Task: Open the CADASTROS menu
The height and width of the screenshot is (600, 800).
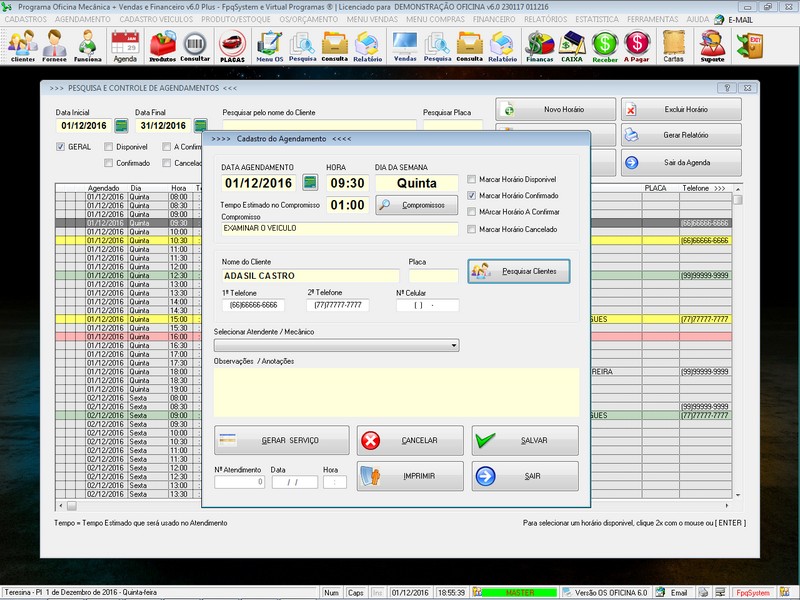Action: (x=26, y=19)
